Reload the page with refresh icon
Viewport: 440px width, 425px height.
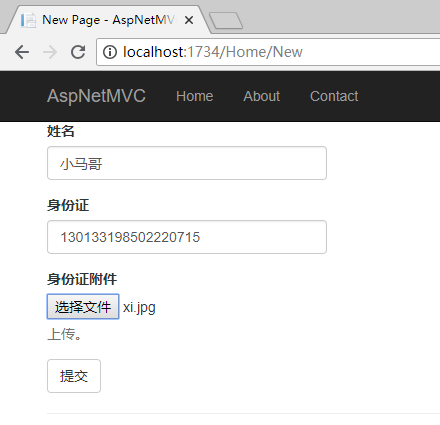[78, 52]
